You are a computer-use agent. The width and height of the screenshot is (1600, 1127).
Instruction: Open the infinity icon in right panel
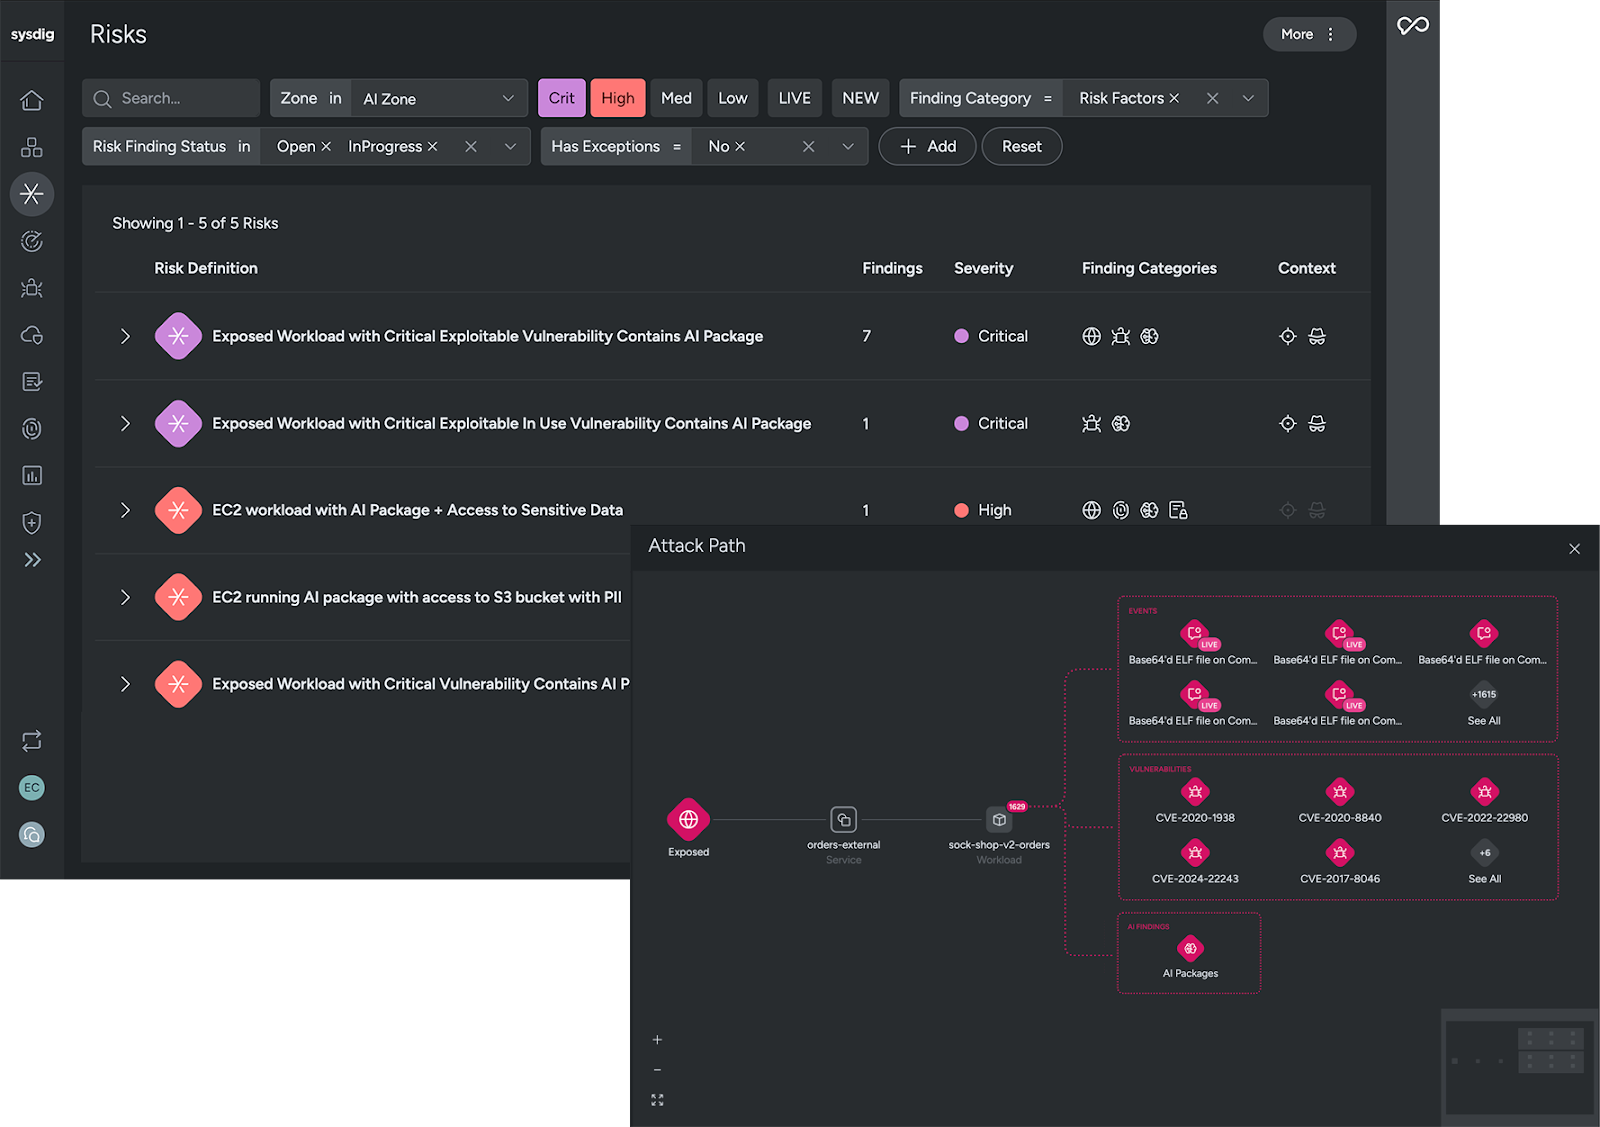coord(1413,25)
